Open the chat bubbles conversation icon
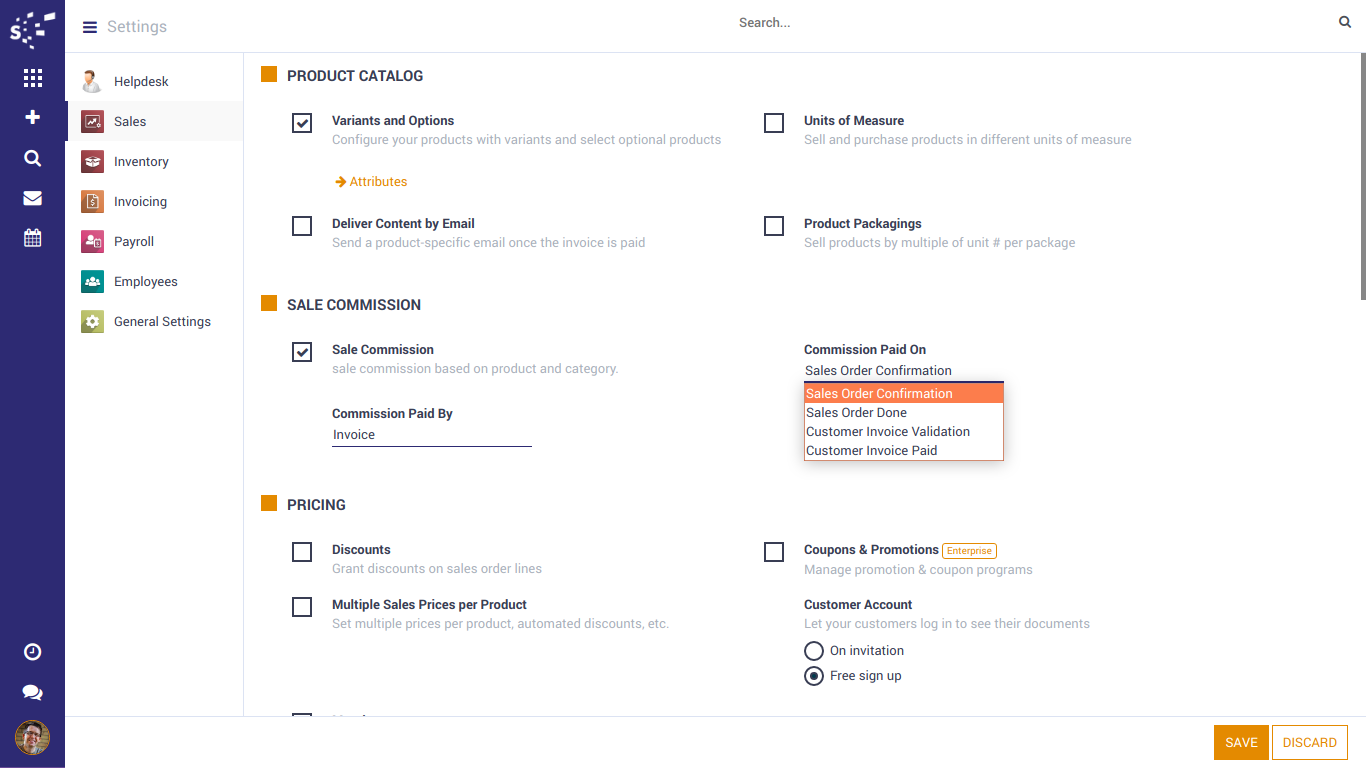Viewport: 1366px width, 768px height. click(x=32, y=692)
